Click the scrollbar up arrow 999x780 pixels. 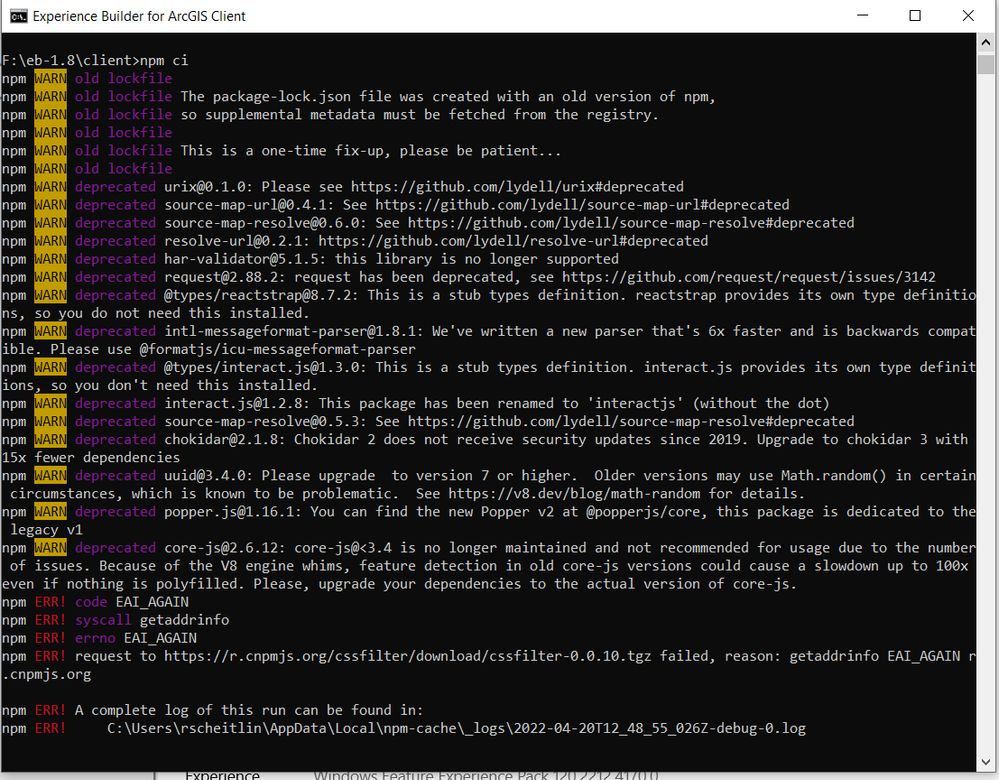click(986, 43)
